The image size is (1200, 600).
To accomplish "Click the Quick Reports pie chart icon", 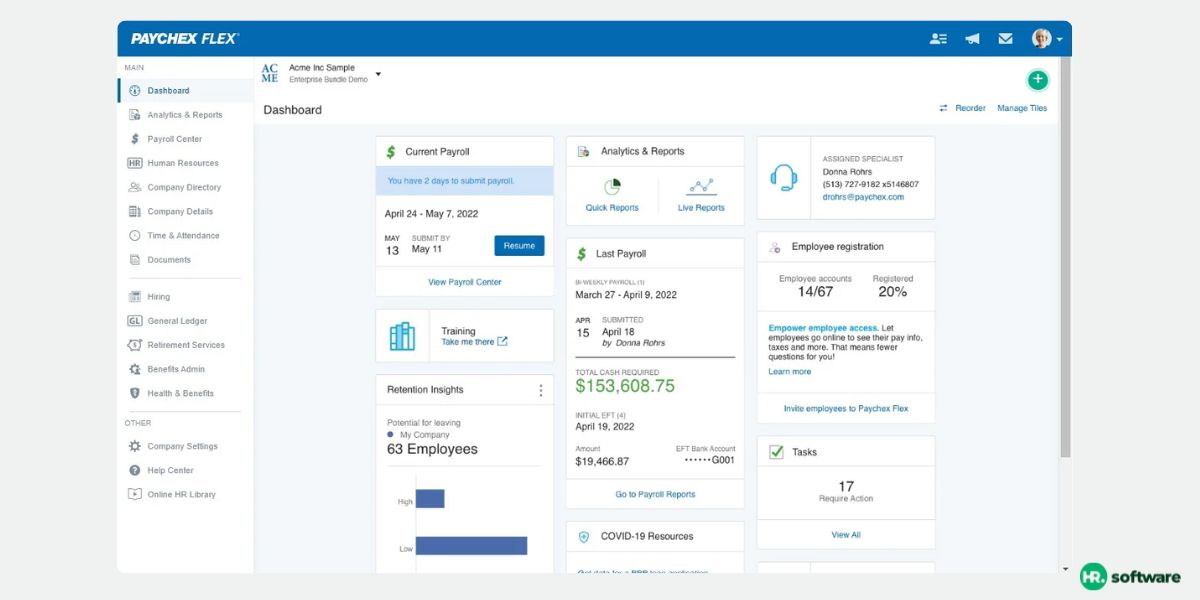I will pos(612,187).
